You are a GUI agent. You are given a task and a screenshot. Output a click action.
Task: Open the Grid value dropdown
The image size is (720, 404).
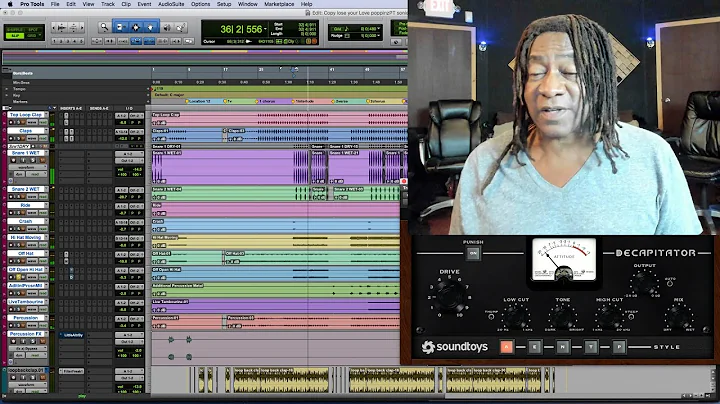(378, 29)
